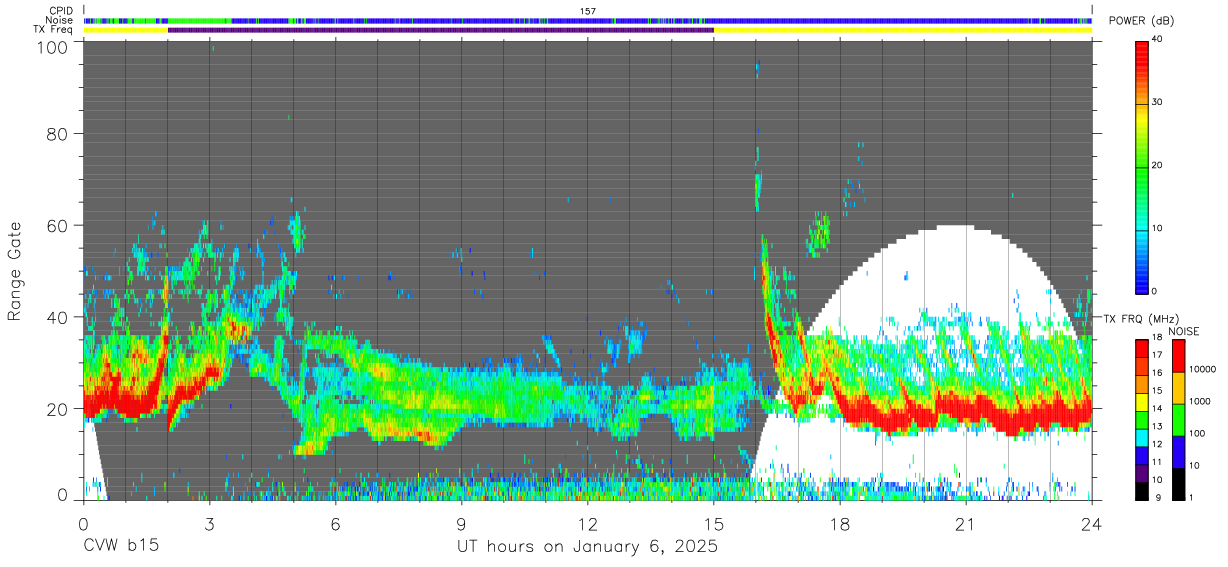Click the 9 hour tick on the UT axis
The image size is (1228, 567).
click(462, 523)
